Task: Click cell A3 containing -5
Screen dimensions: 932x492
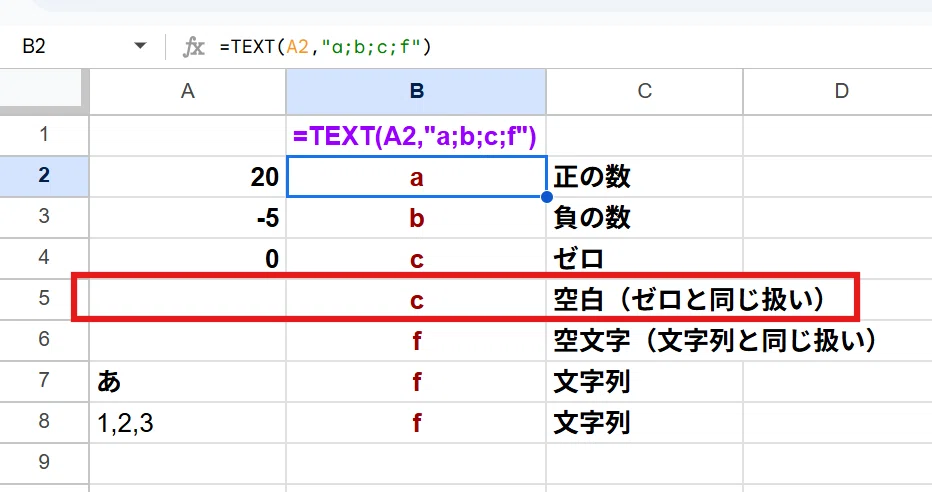Action: [x=188, y=217]
